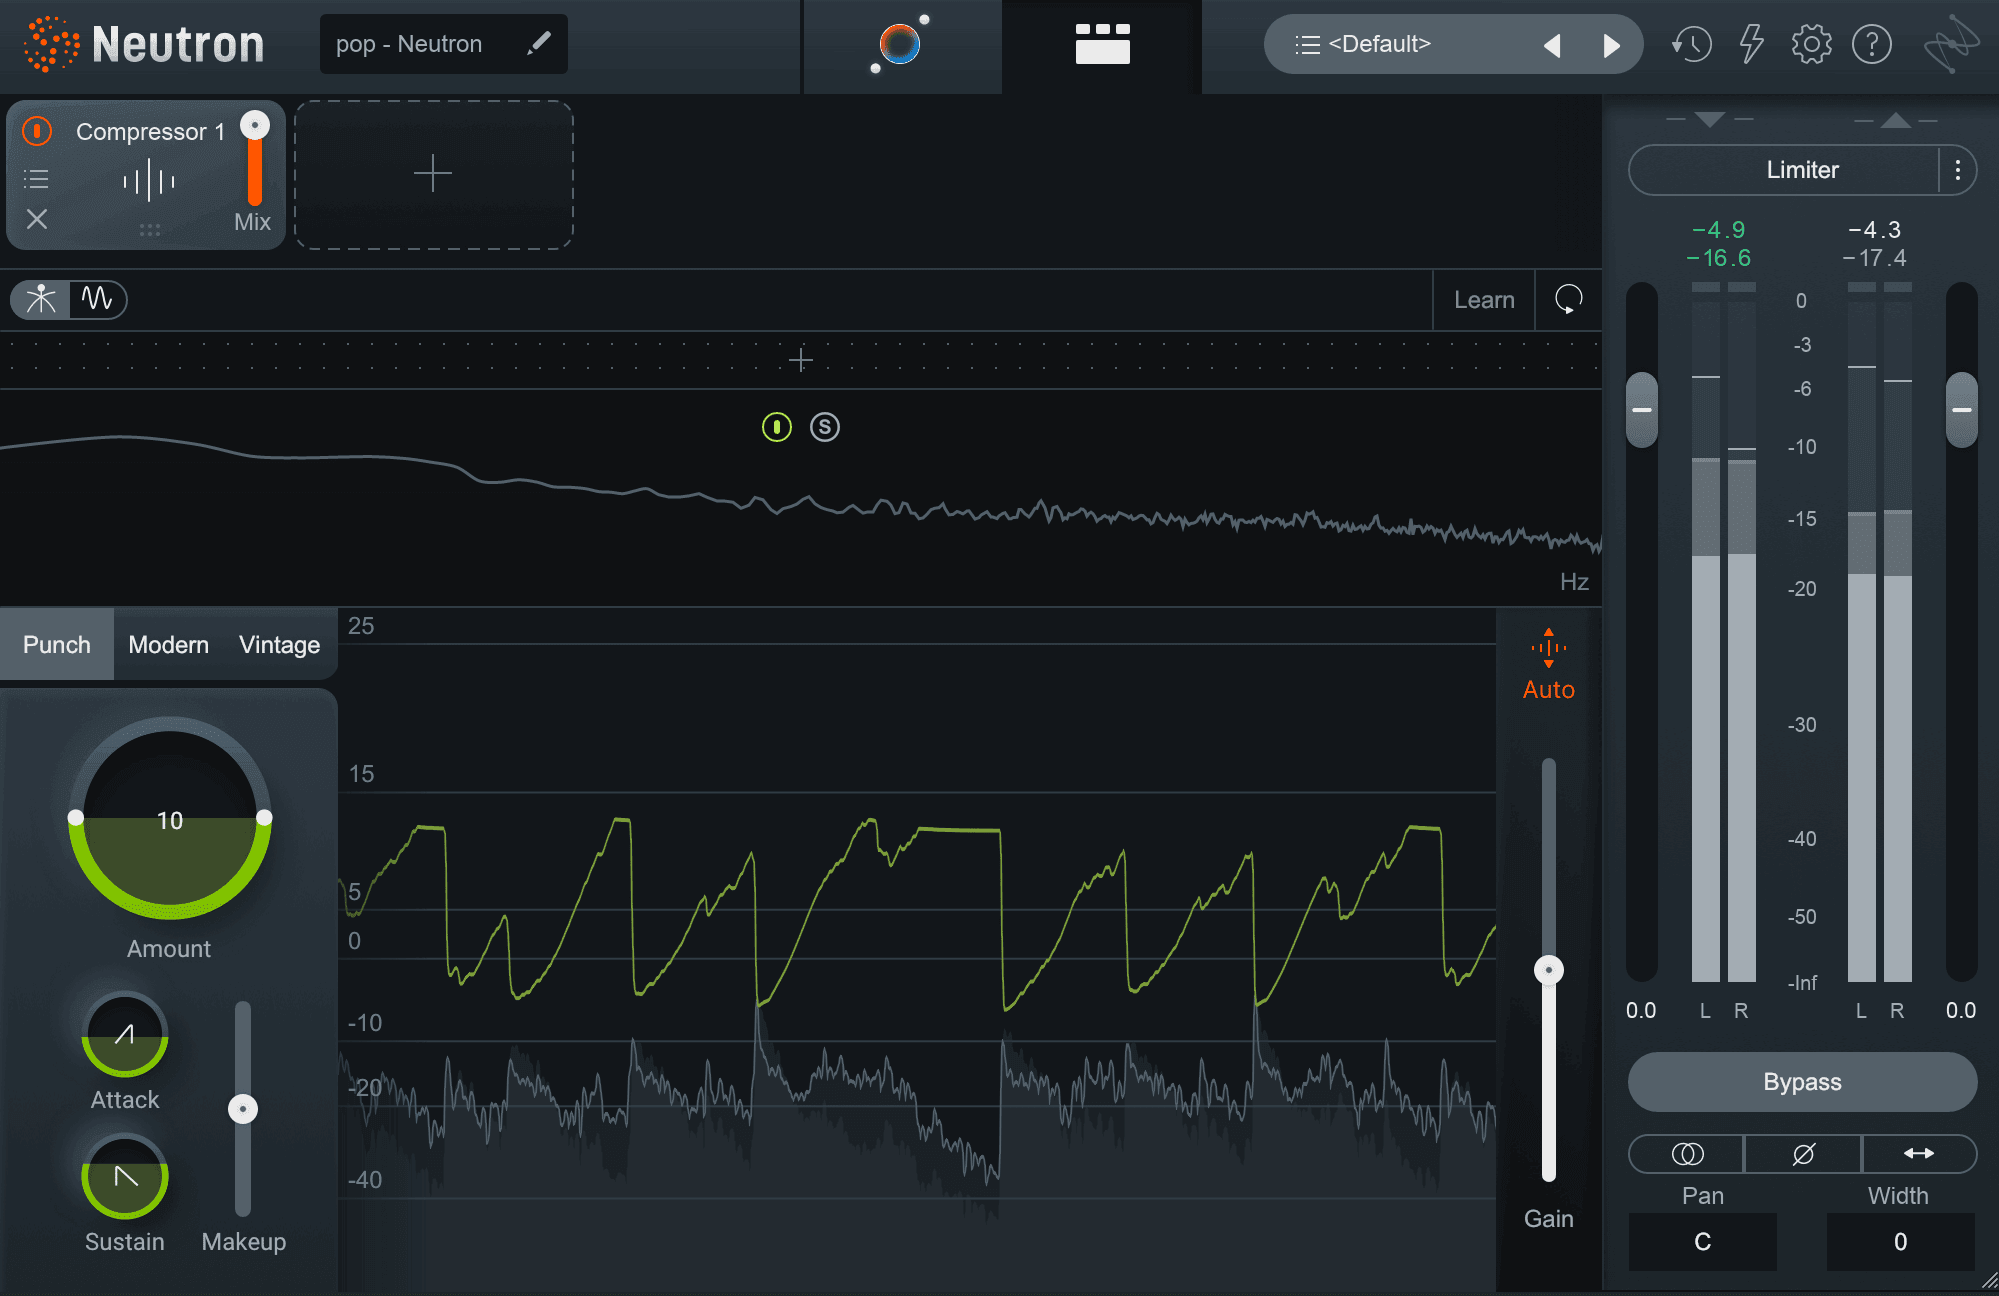Select the waveform detection mode icon
1999x1296 pixels.
pyautogui.click(x=97, y=299)
